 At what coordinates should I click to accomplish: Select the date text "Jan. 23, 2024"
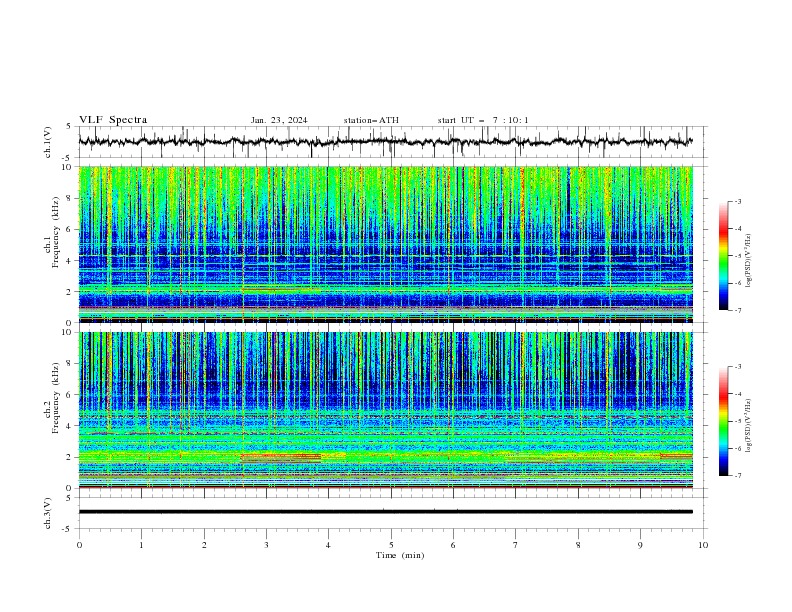tap(279, 120)
